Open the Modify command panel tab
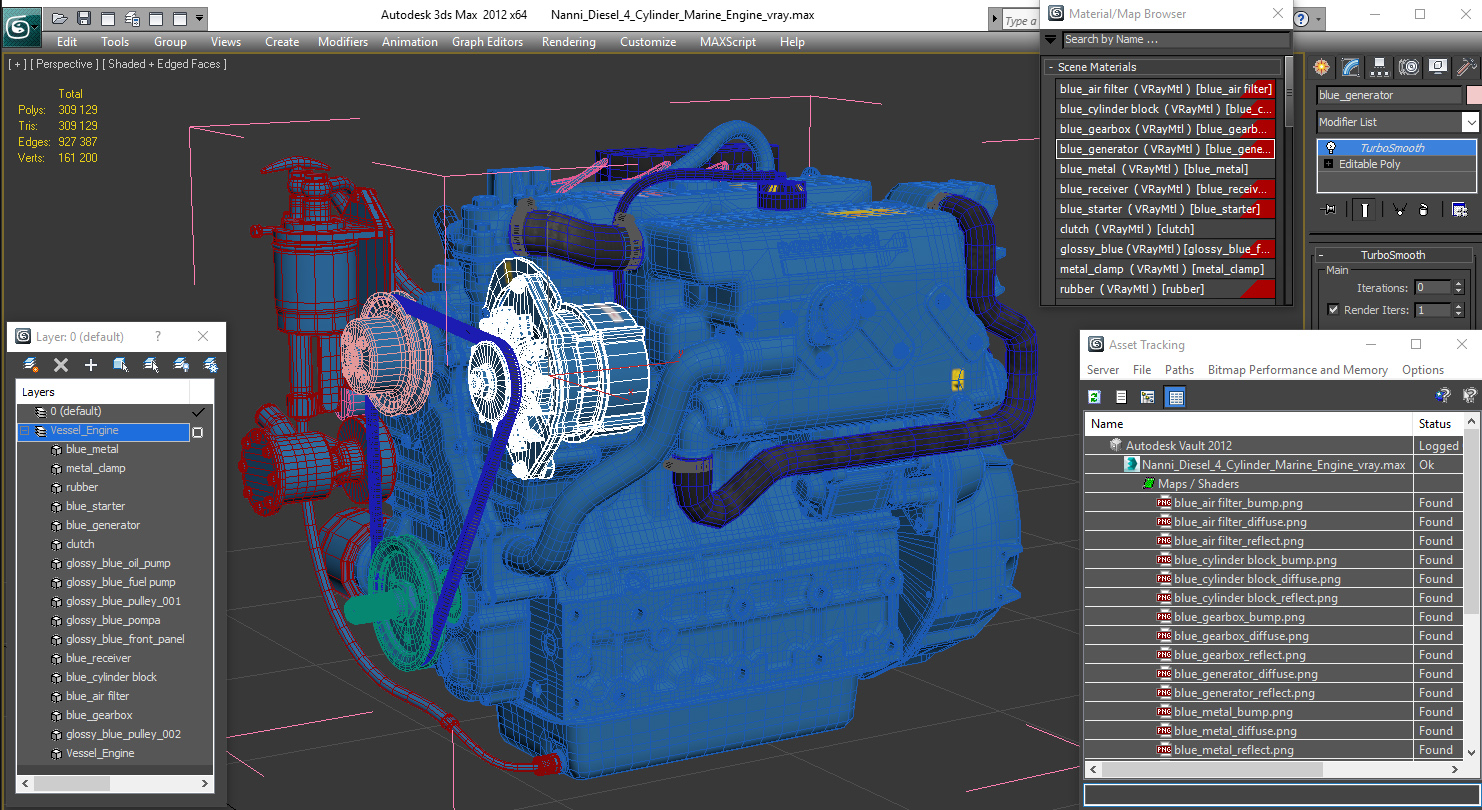 coord(1351,67)
